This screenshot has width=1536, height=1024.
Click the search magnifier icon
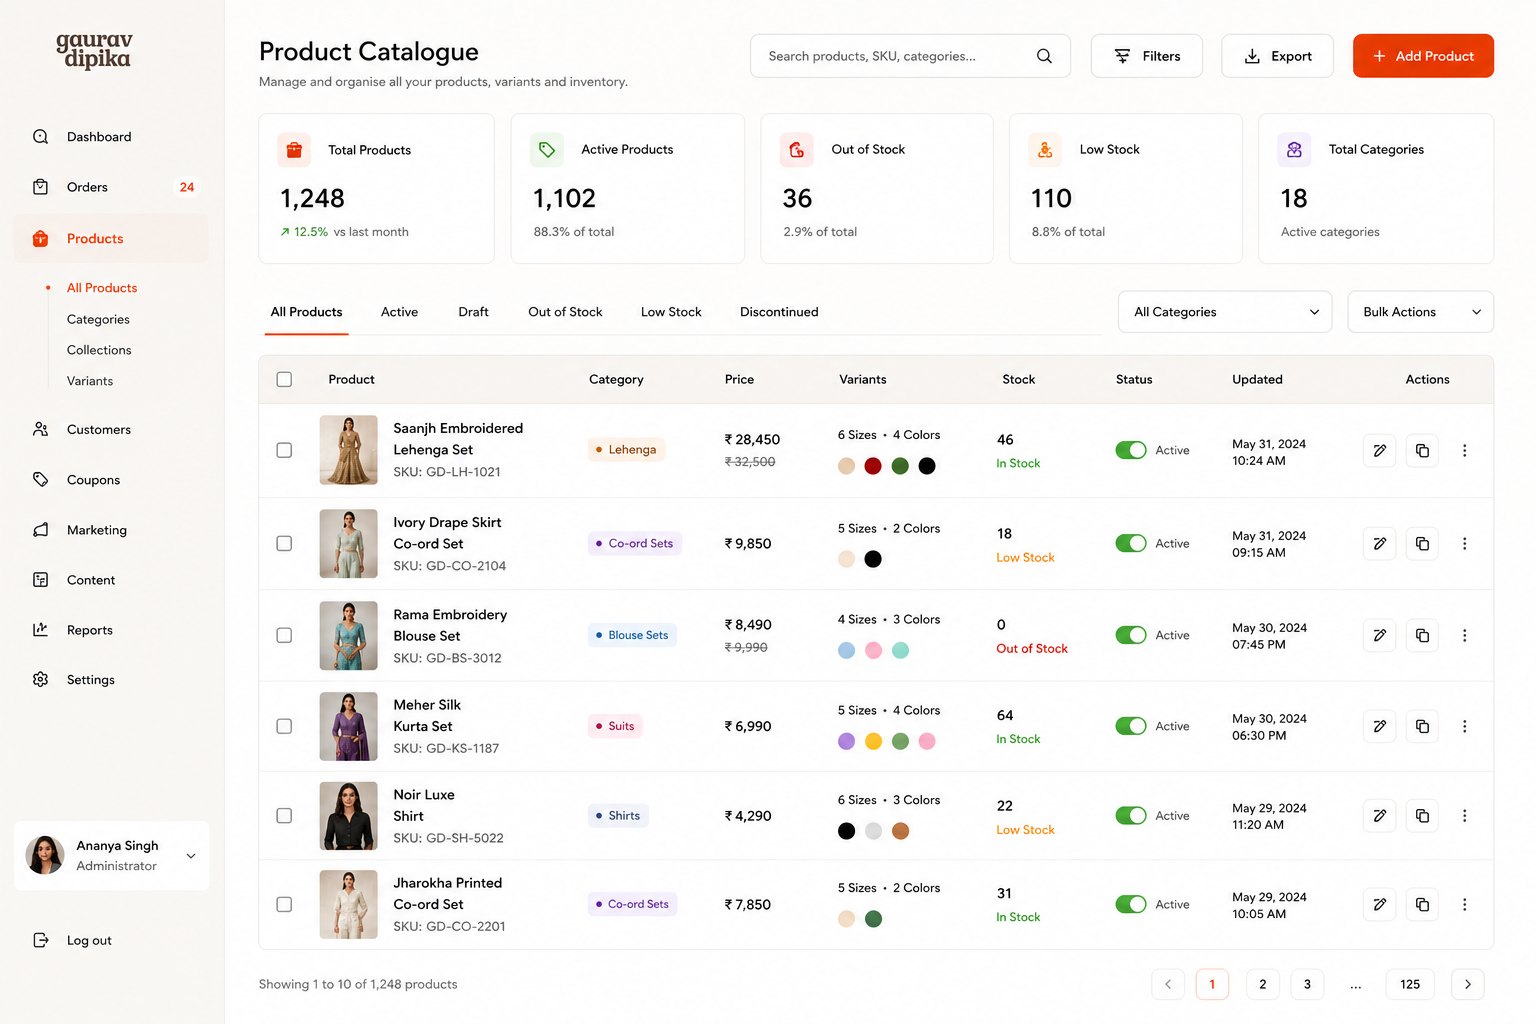click(1044, 56)
